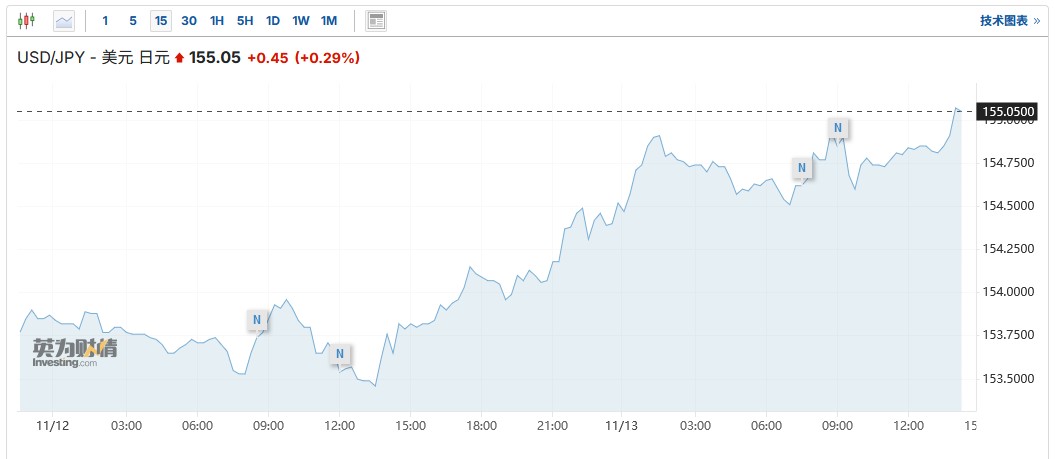Viewport: 1055px width, 459px height.
Task: Click the news marker near 09:00 on 11/12
Action: pyautogui.click(x=257, y=320)
